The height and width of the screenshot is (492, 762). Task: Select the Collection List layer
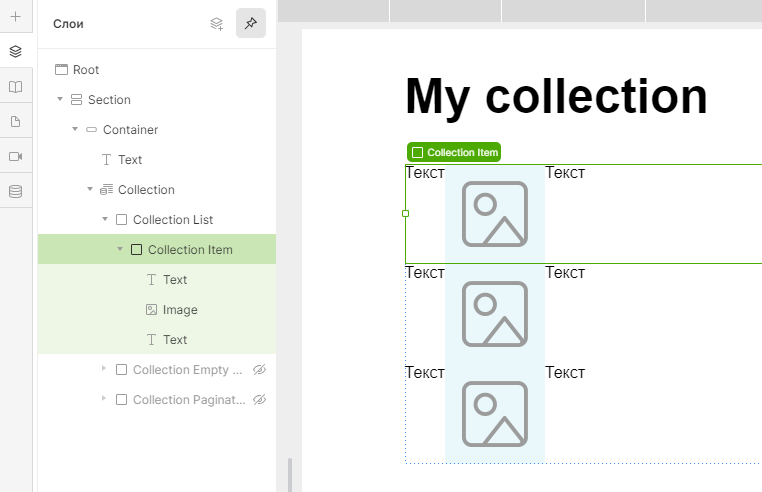point(157,220)
